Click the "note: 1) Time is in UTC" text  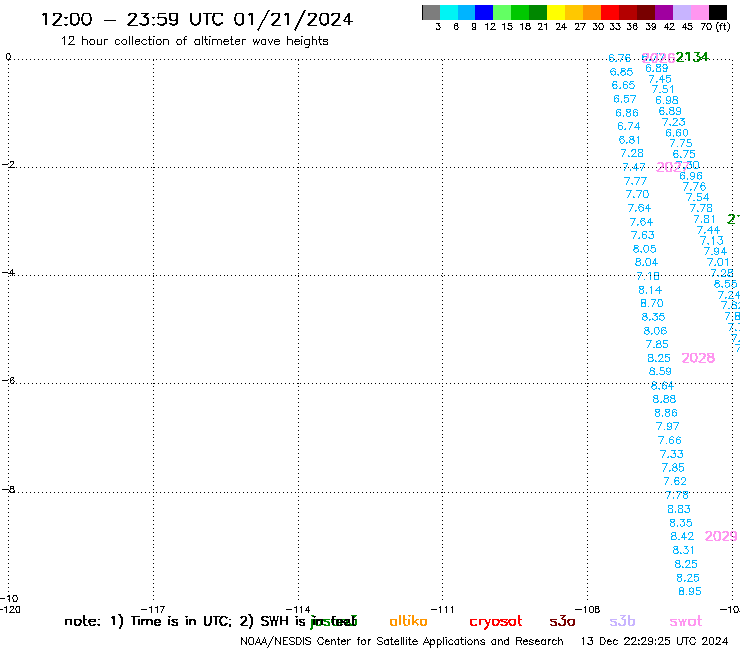(148, 621)
